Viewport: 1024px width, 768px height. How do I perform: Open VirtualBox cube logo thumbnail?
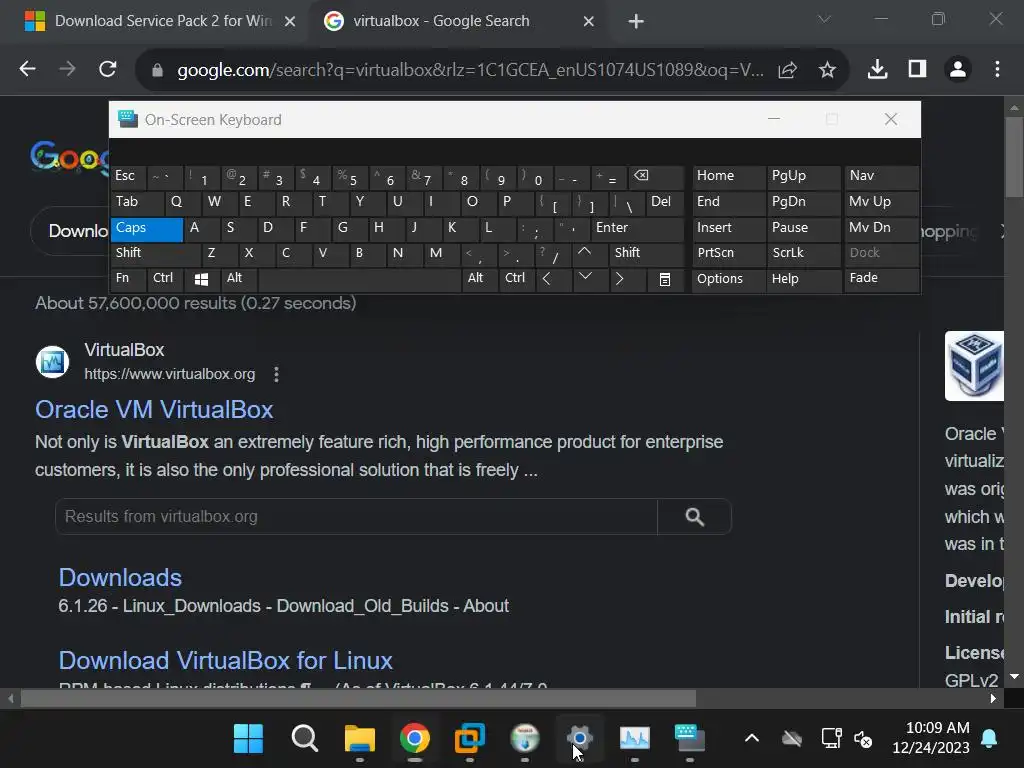pyautogui.click(x=974, y=366)
